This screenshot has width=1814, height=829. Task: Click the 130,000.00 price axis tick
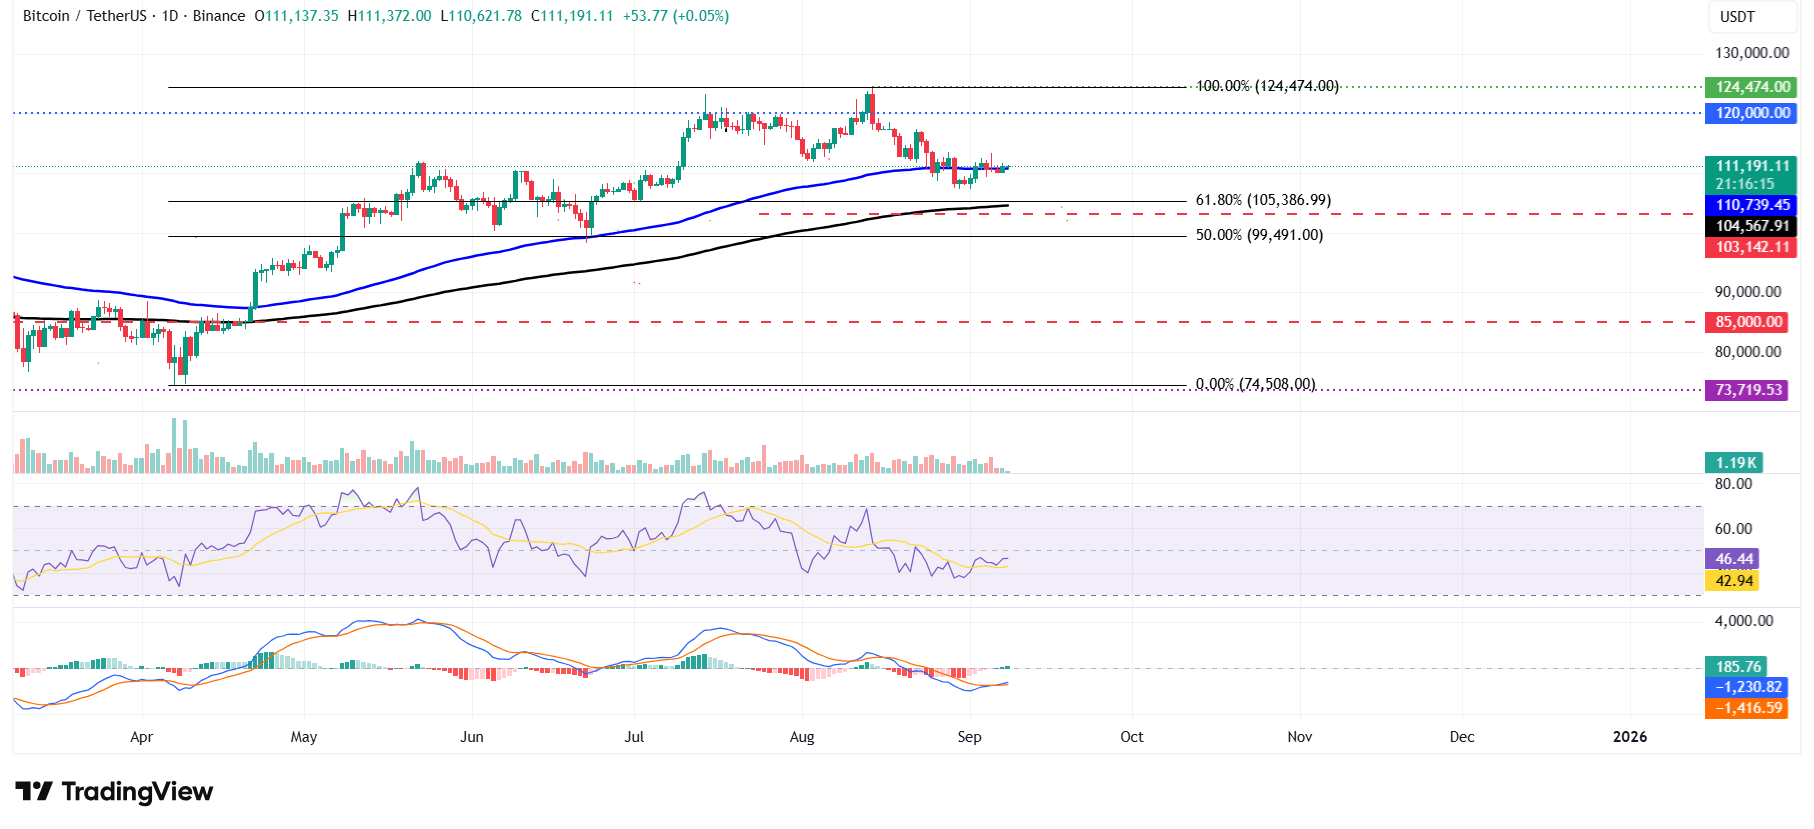tap(1752, 53)
